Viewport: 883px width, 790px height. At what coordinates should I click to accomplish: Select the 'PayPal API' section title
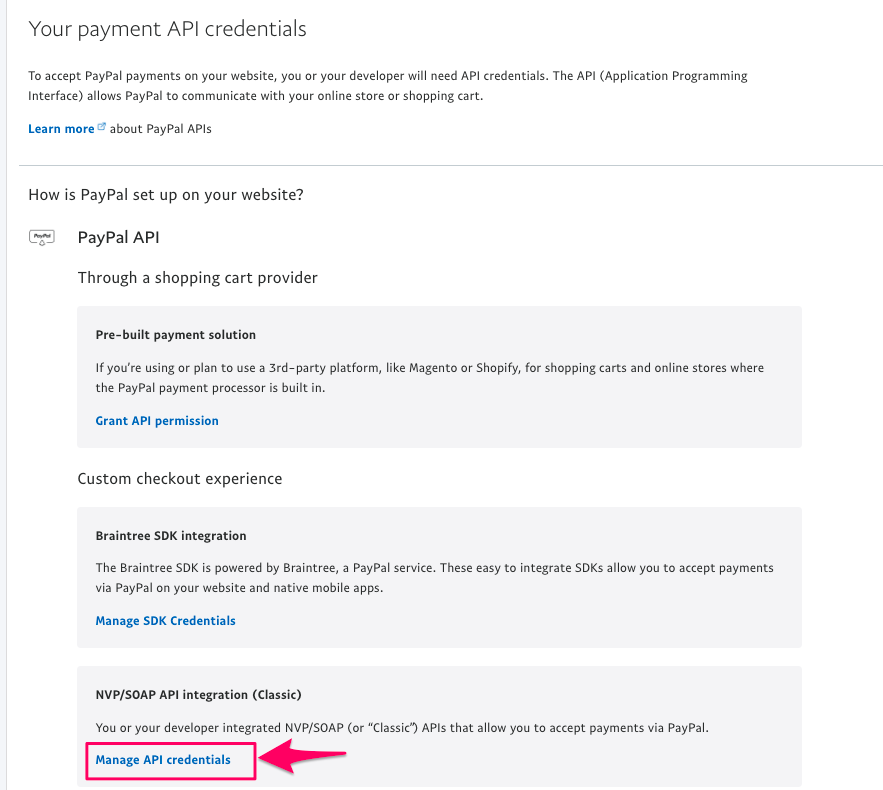pos(118,237)
